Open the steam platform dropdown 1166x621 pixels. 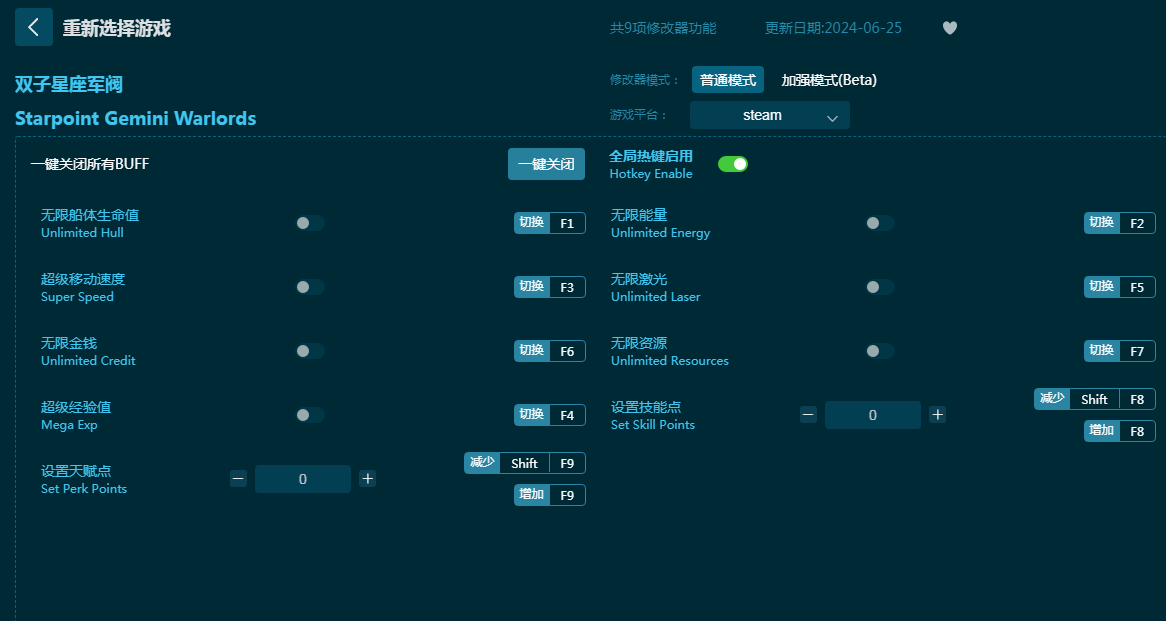770,115
